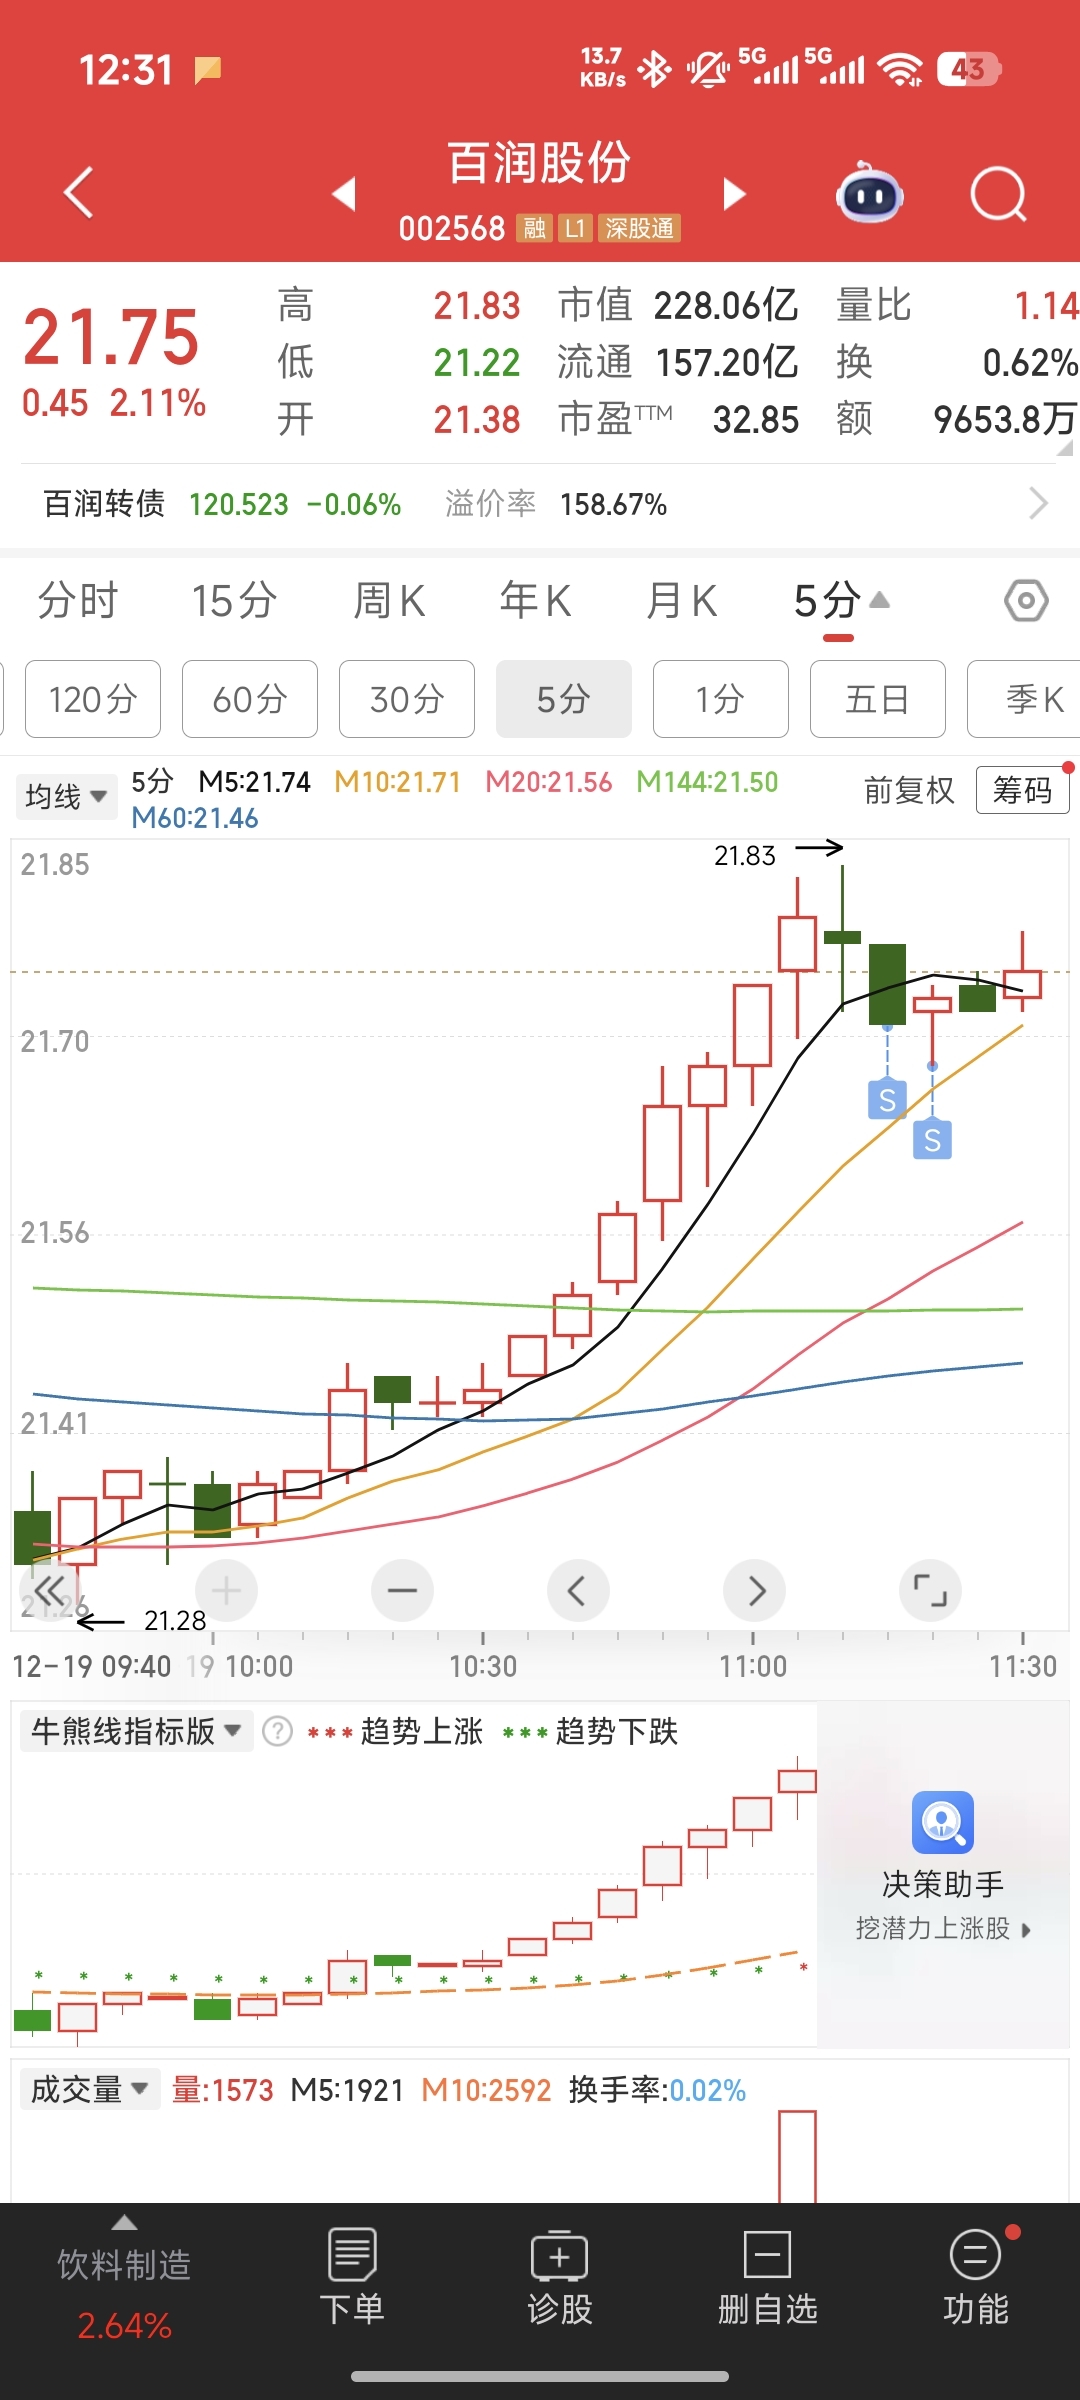The image size is (1080, 2400).
Task: Tap the 百润股份 stock title
Action: [x=539, y=163]
